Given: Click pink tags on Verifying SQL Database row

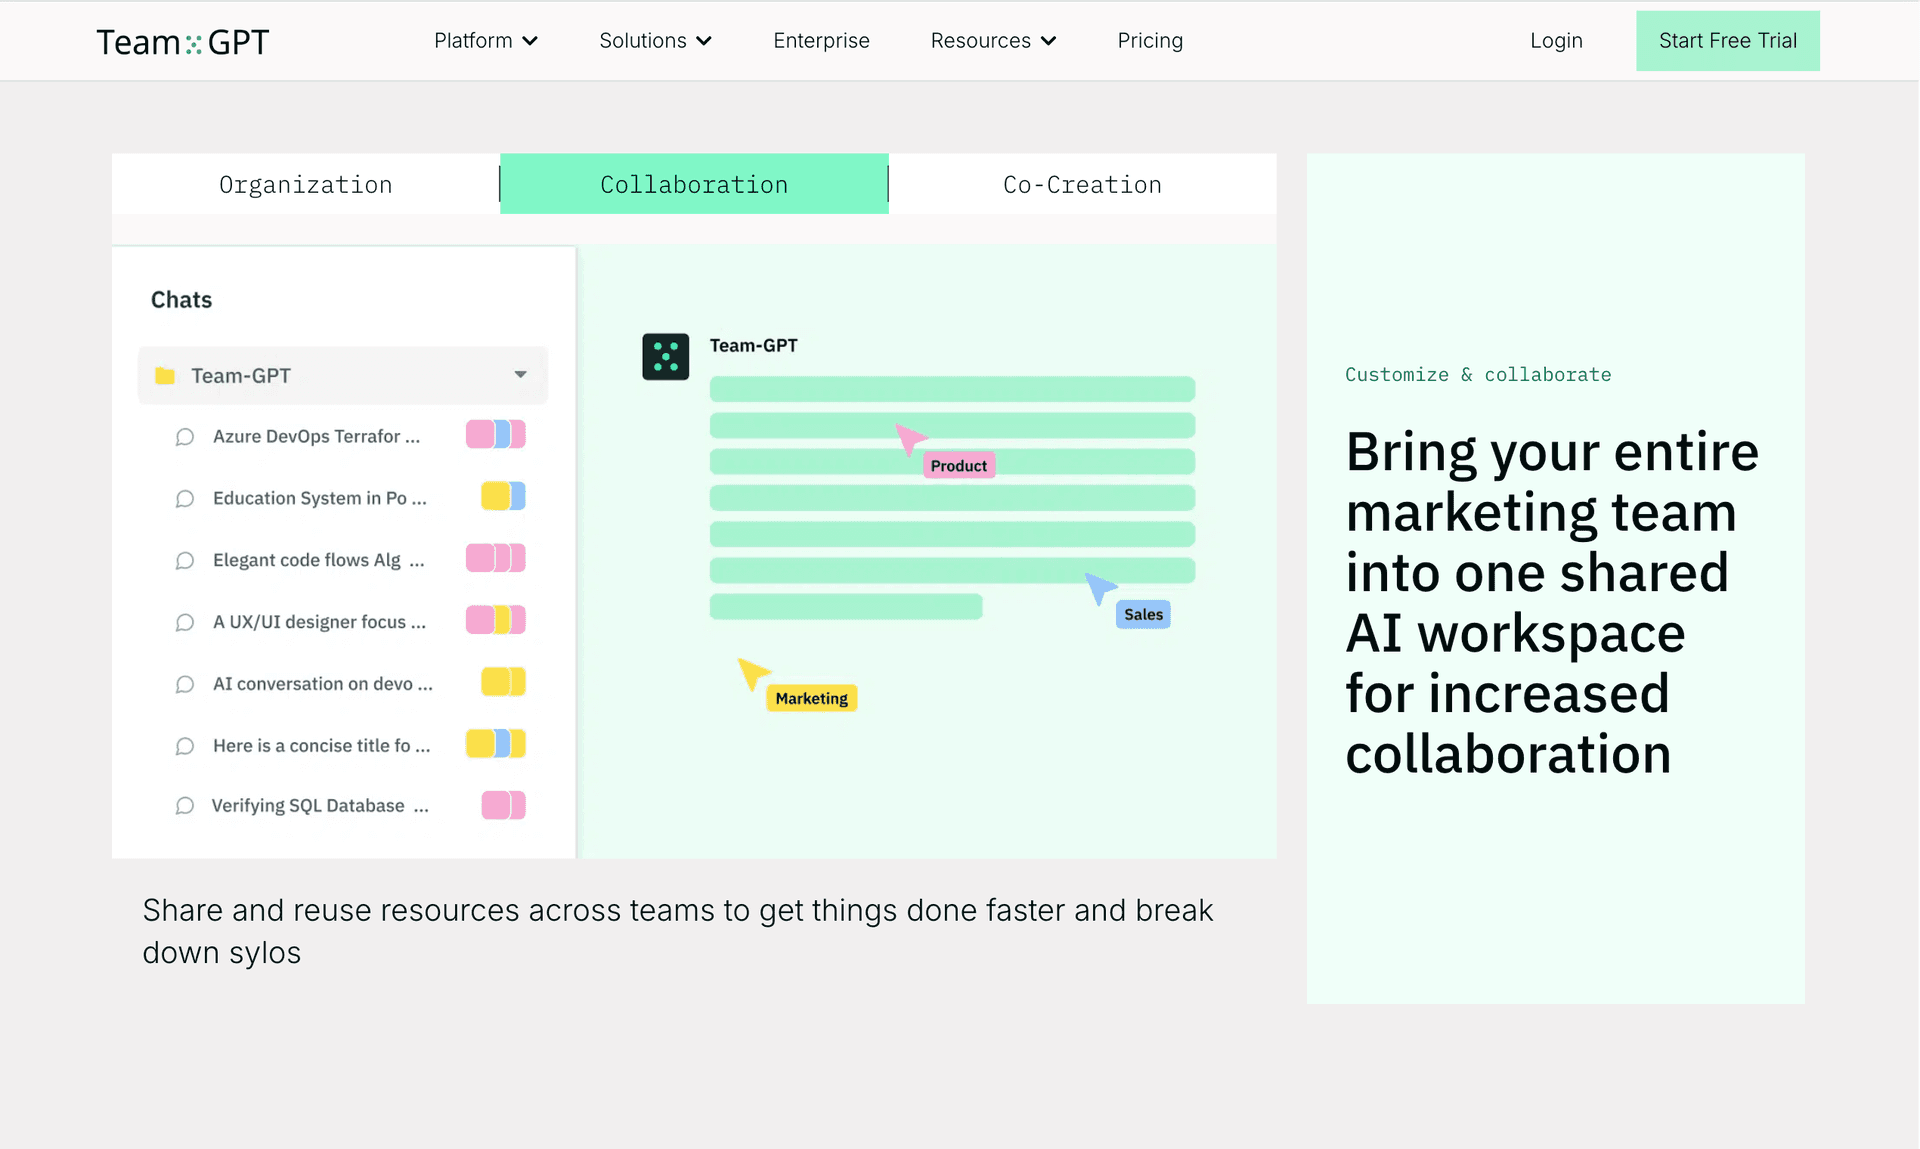Looking at the screenshot, I should point(503,805).
